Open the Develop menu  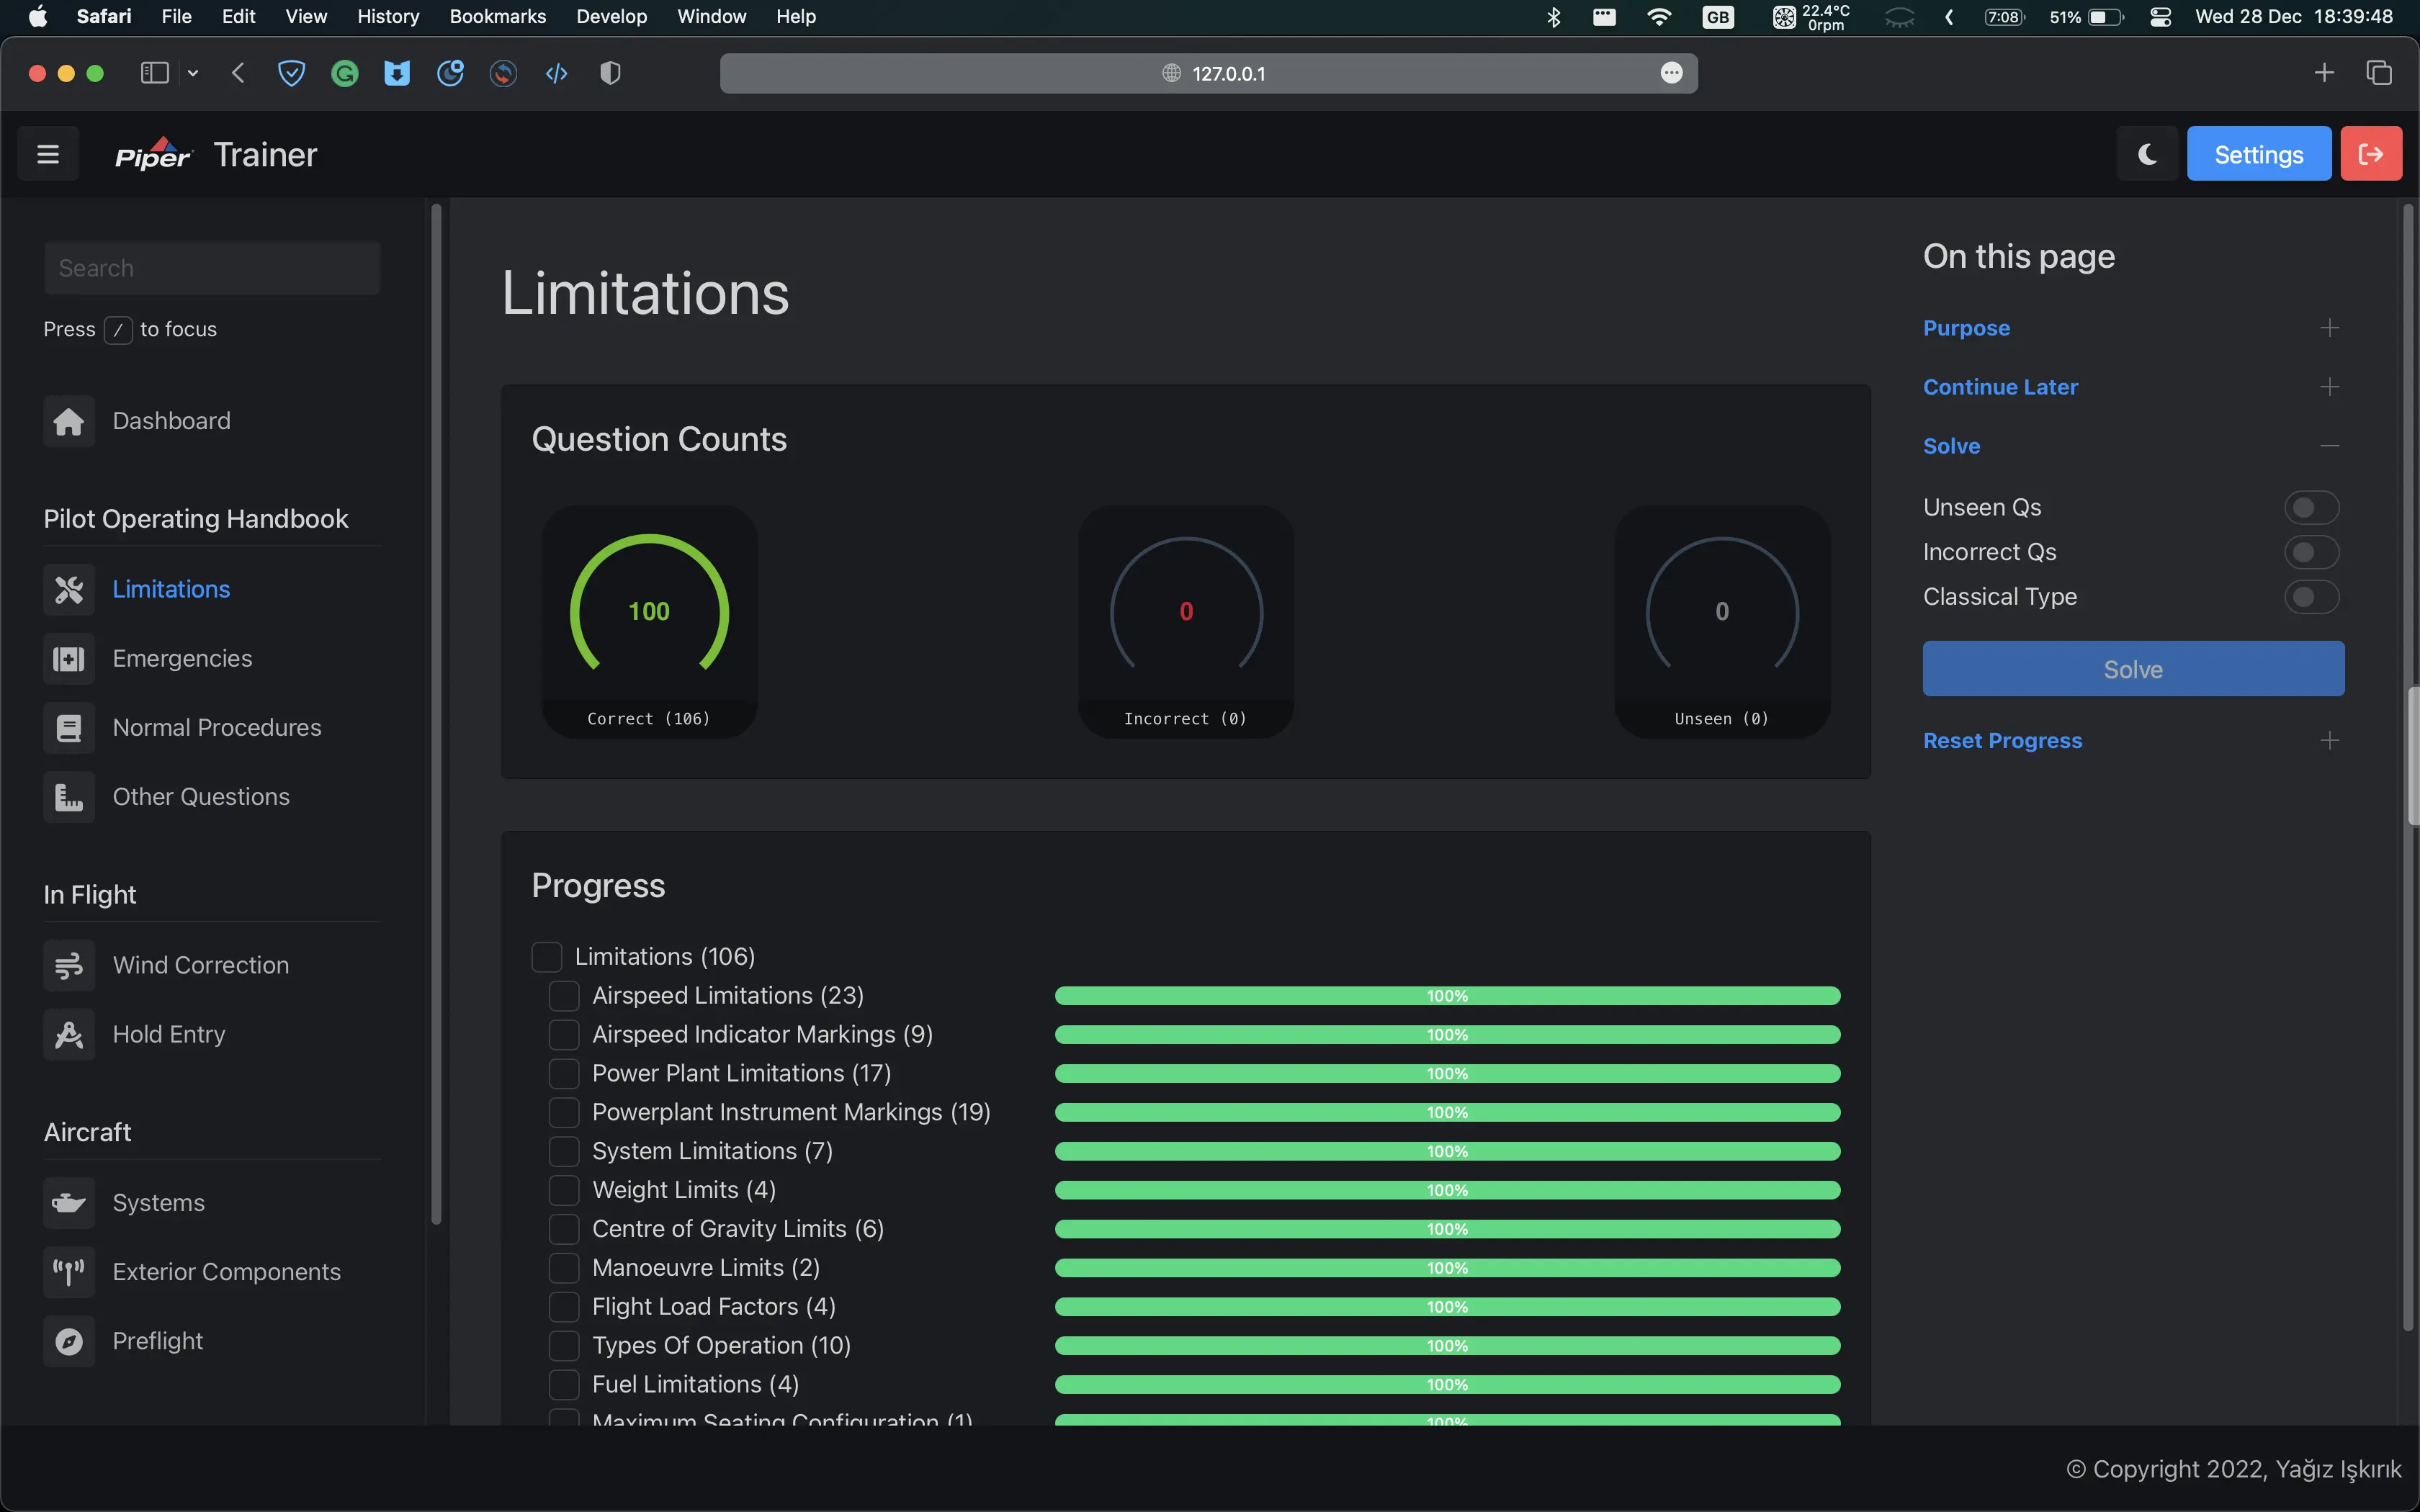[611, 17]
